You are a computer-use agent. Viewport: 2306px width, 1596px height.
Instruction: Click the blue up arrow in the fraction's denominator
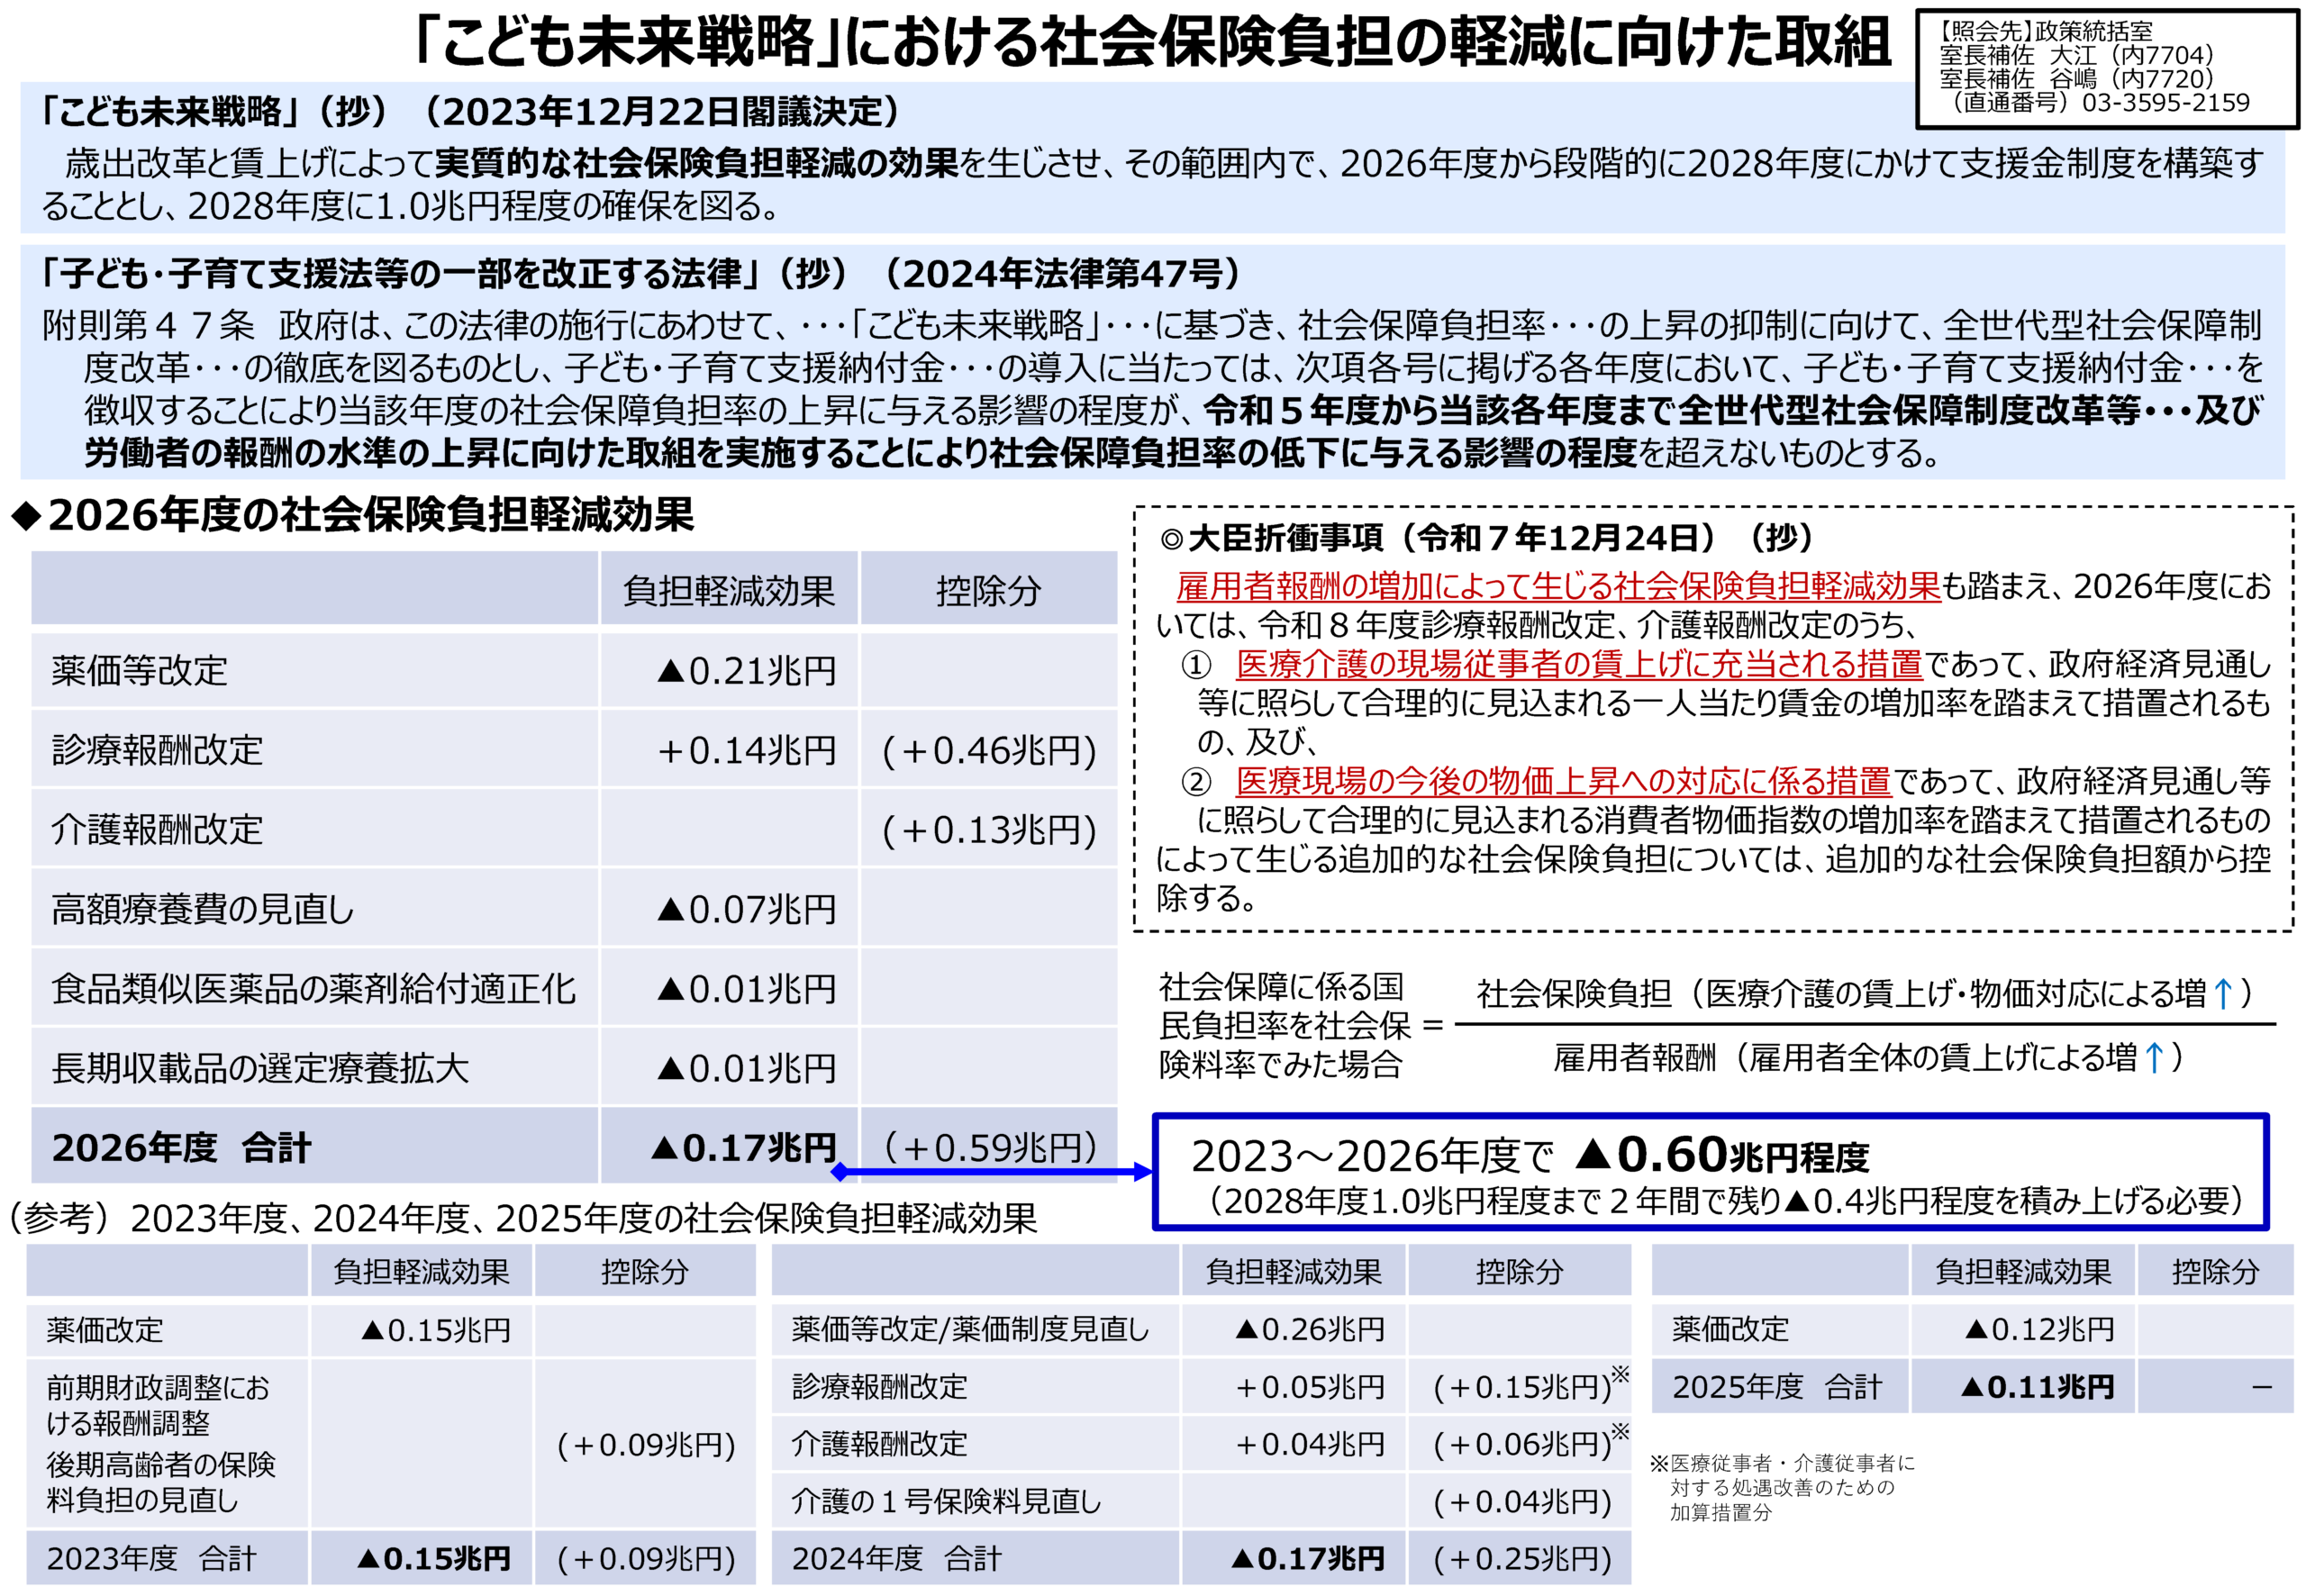[2155, 1057]
